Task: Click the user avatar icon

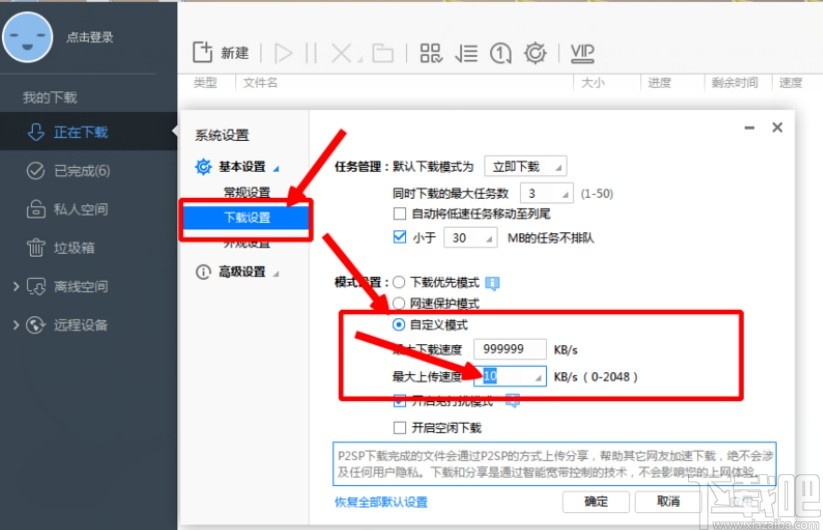Action: click(x=27, y=37)
